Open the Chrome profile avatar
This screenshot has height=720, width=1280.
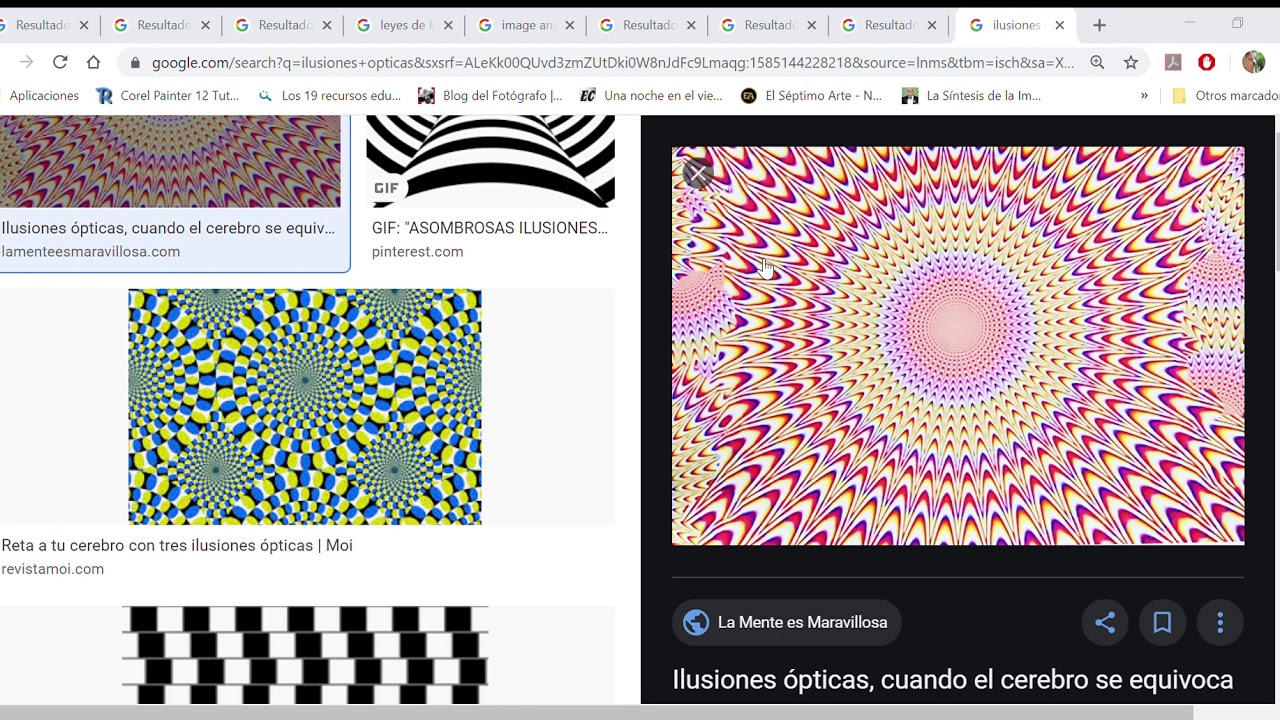pyautogui.click(x=1253, y=62)
